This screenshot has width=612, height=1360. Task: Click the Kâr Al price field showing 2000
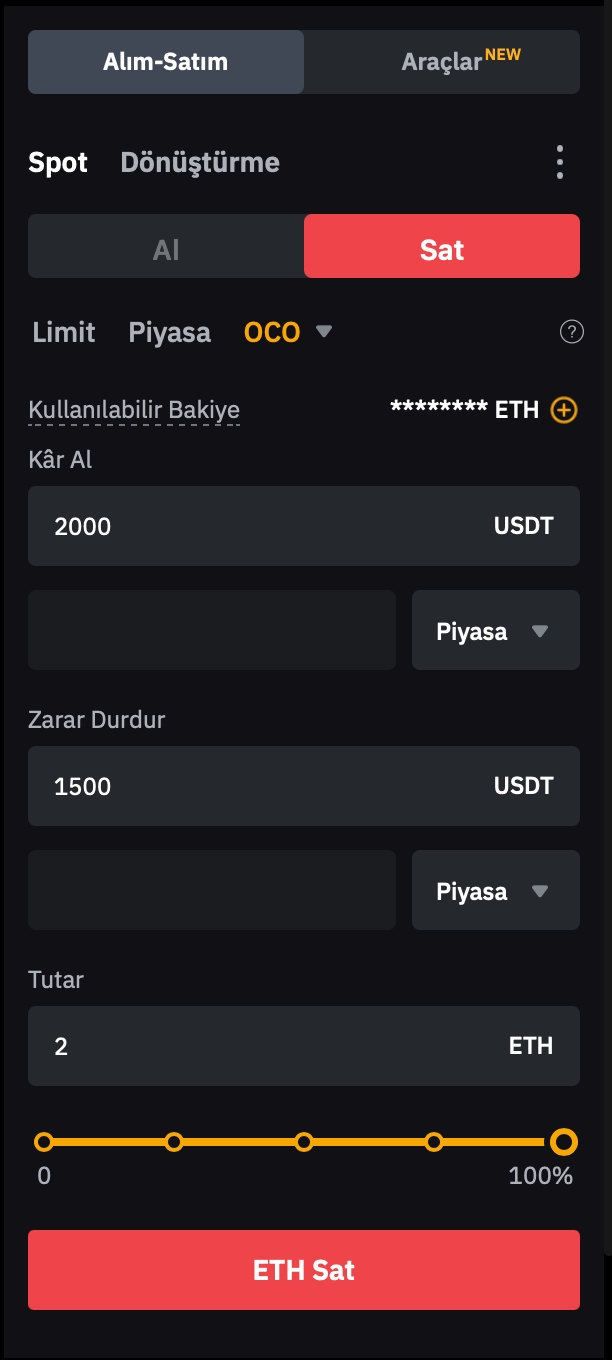click(260, 527)
